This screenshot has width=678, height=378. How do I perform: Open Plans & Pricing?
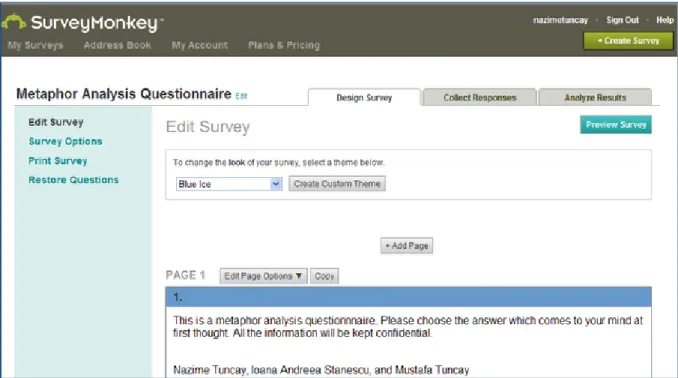pyautogui.click(x=284, y=45)
